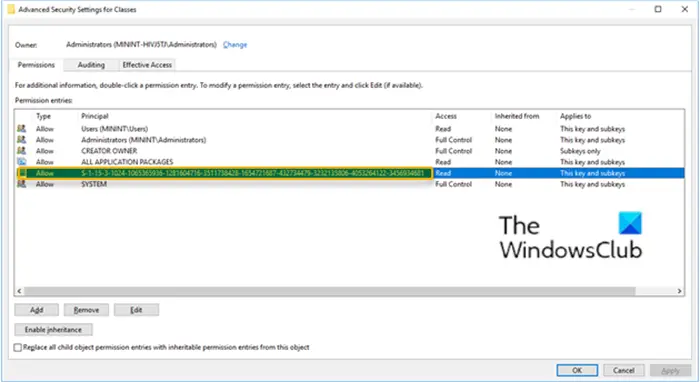Viewport: 700px width, 382px height.
Task: Change the owner via Change link
Action: point(235,45)
